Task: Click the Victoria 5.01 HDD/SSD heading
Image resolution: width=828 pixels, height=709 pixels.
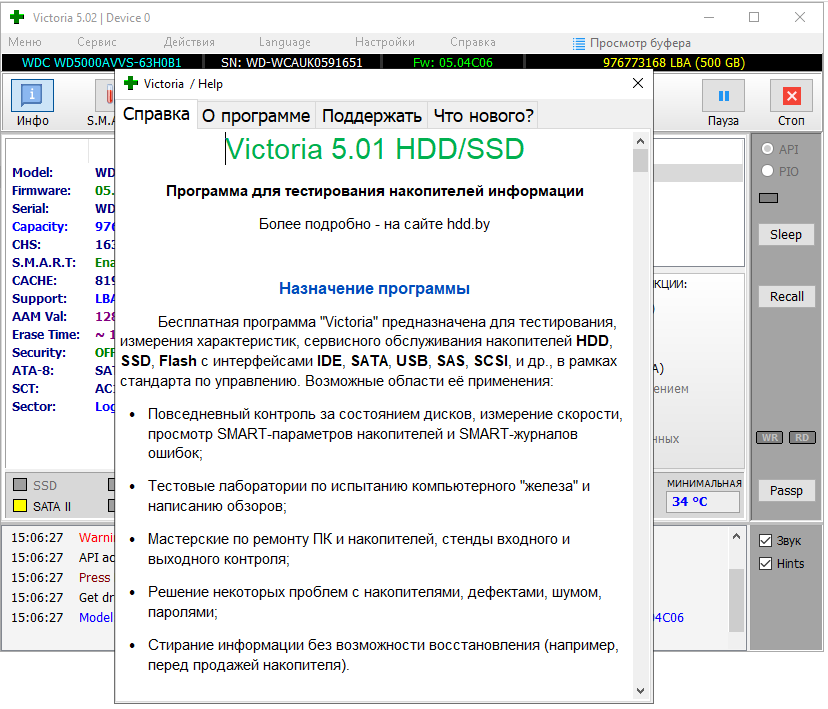Action: tap(374, 149)
